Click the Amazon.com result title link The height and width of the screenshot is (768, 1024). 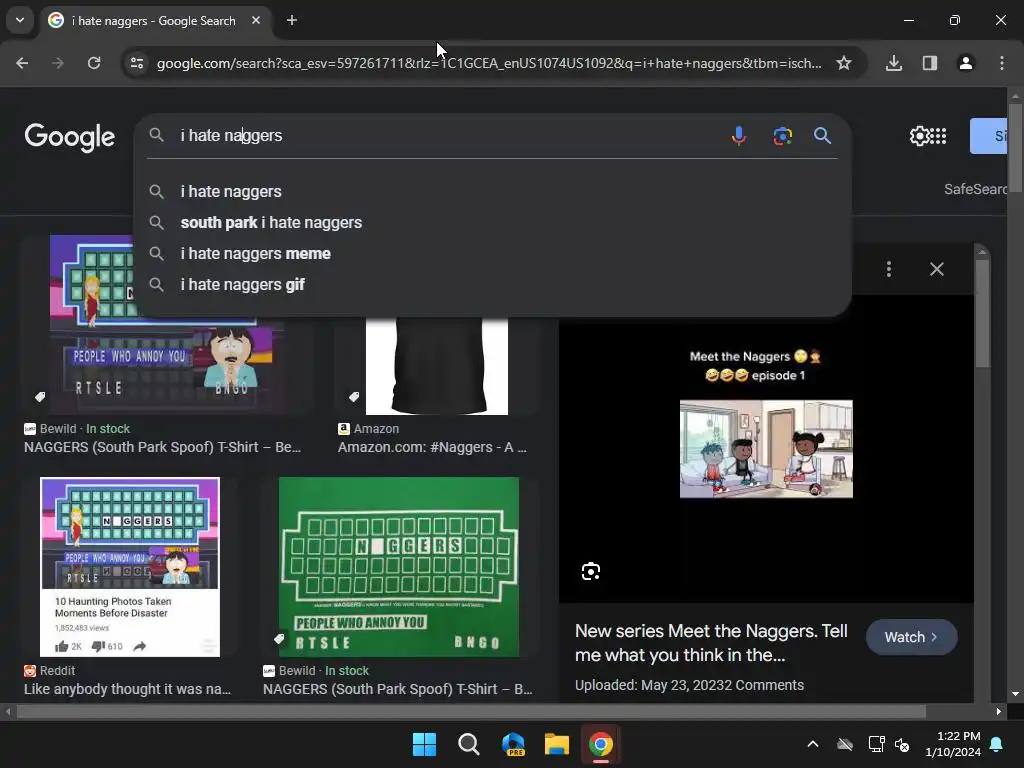(432, 447)
